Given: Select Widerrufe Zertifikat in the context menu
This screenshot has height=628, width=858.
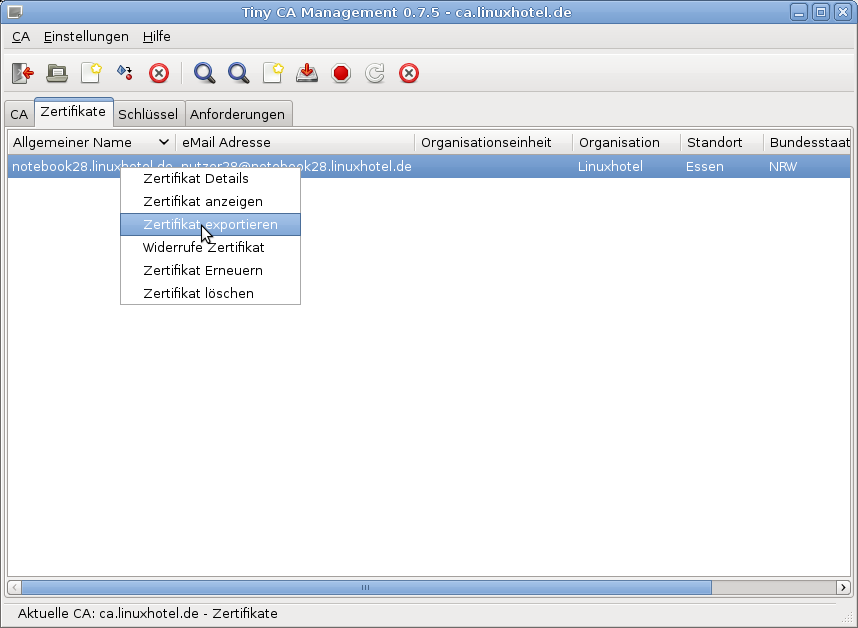Looking at the screenshot, I should 204,248.
